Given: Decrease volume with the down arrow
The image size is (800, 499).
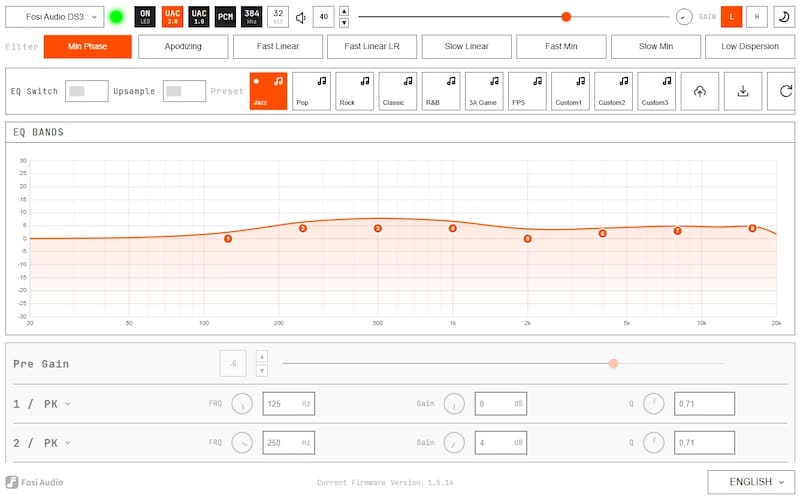Looking at the screenshot, I should tap(344, 22).
